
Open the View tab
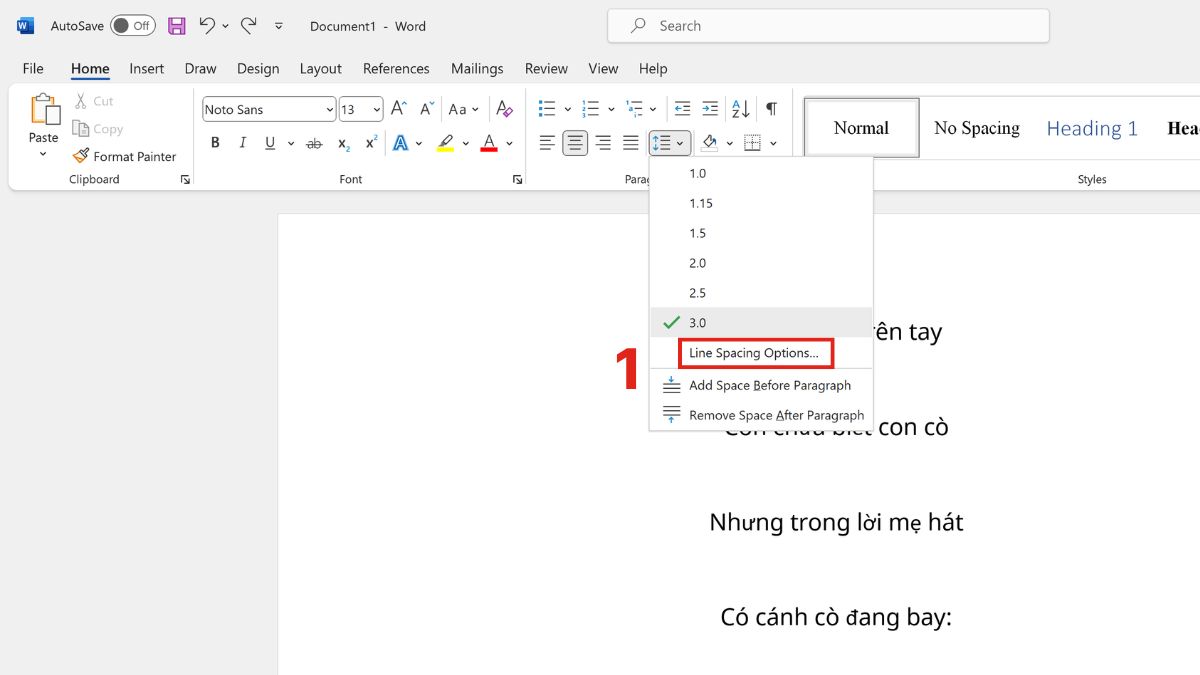[x=603, y=68]
